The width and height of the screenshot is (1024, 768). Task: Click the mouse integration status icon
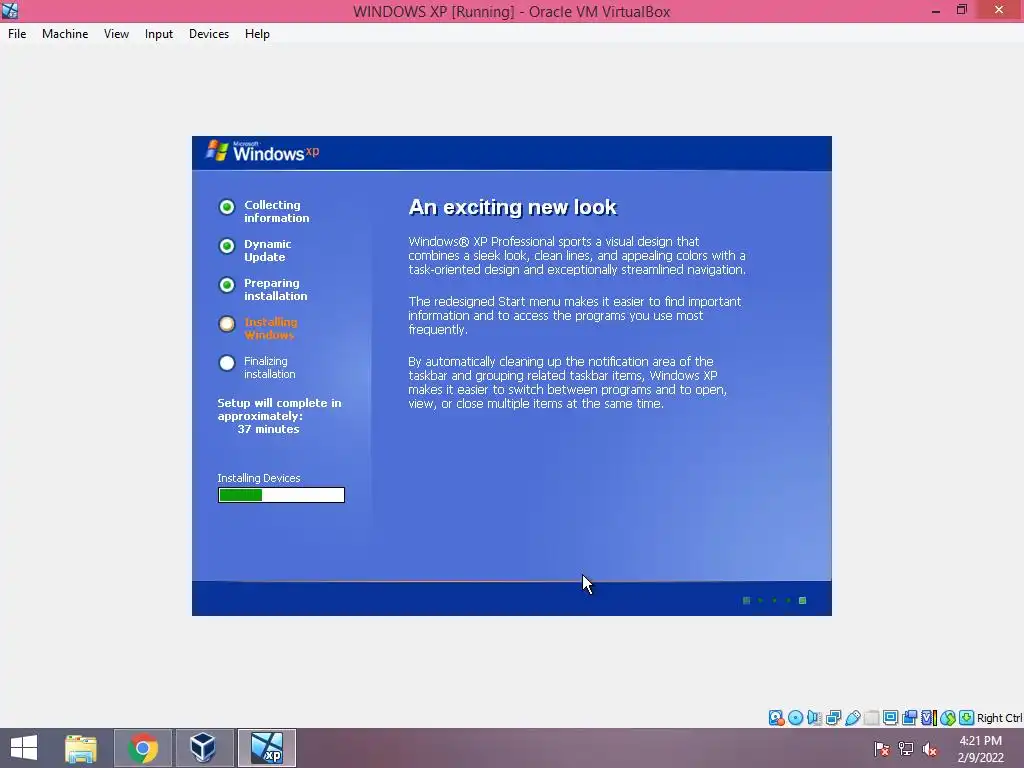pyautogui.click(x=948, y=718)
